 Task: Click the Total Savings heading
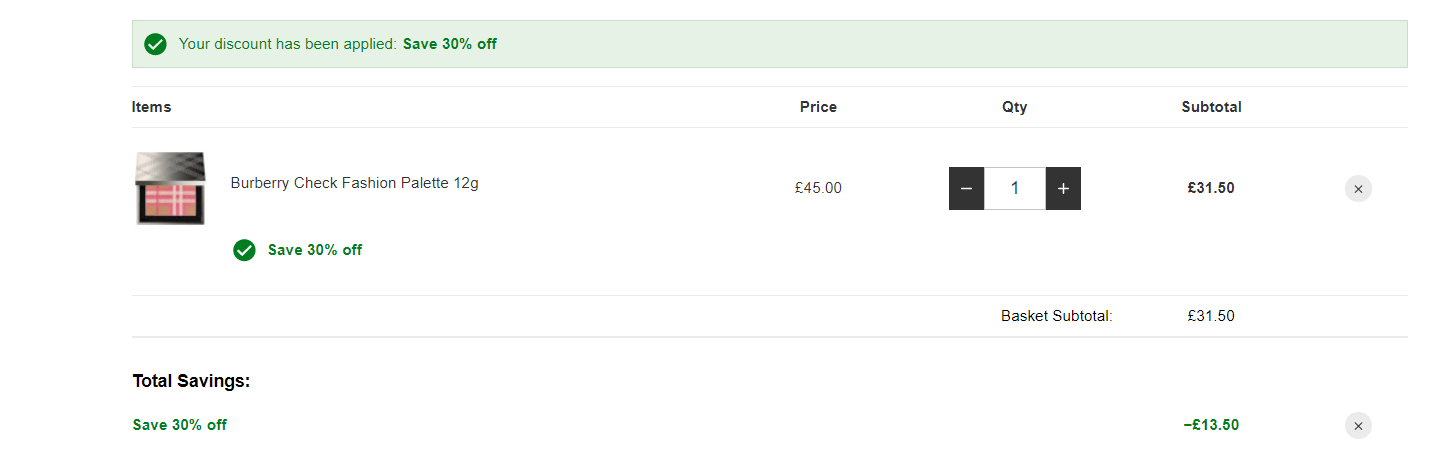(x=191, y=381)
